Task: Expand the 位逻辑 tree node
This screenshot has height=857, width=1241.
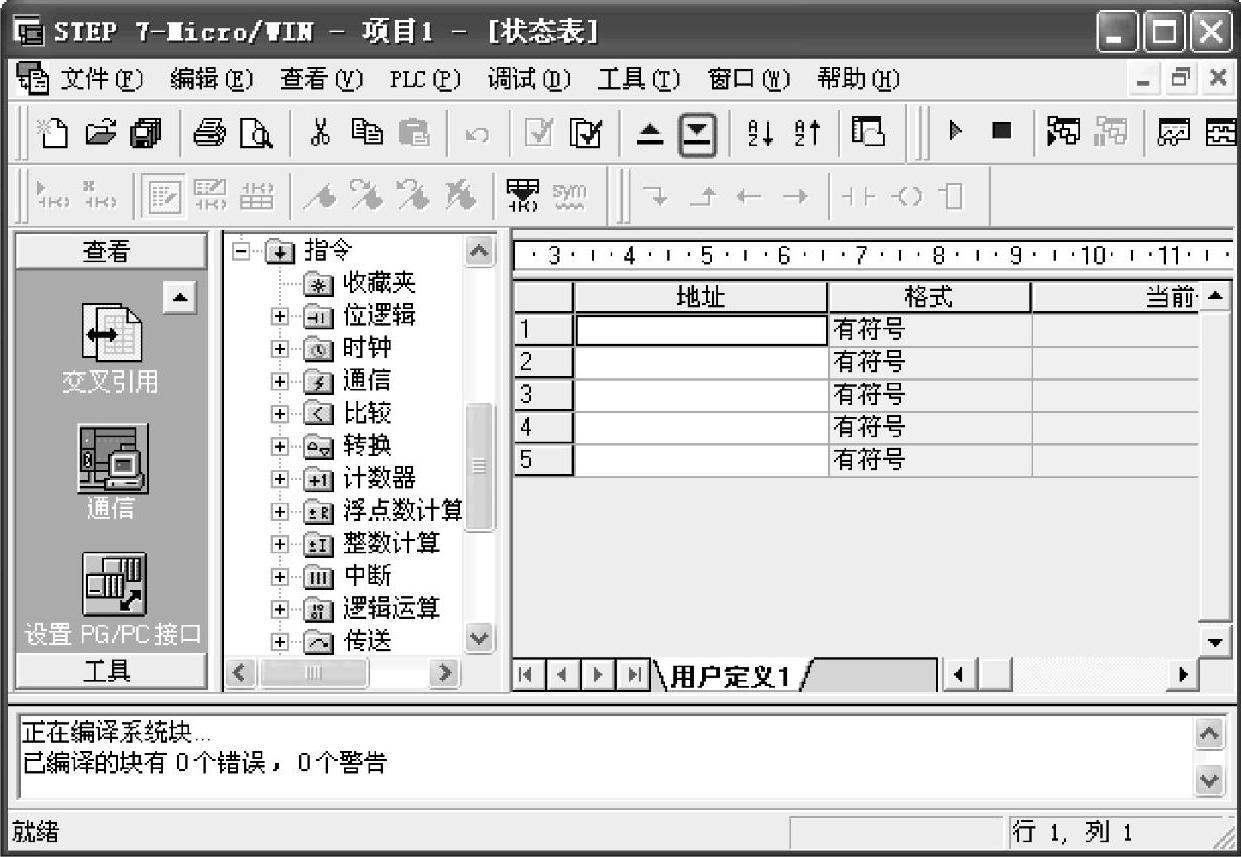Action: (280, 317)
